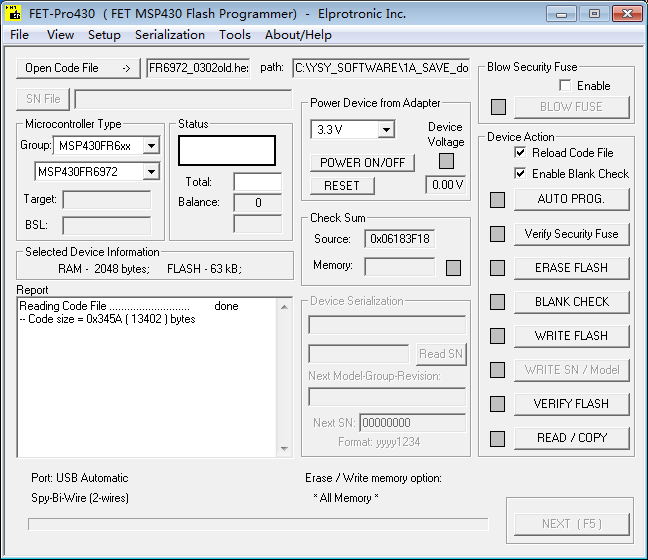Click 'Port: USB Automatic' text
This screenshot has width=648, height=560.
[80, 478]
